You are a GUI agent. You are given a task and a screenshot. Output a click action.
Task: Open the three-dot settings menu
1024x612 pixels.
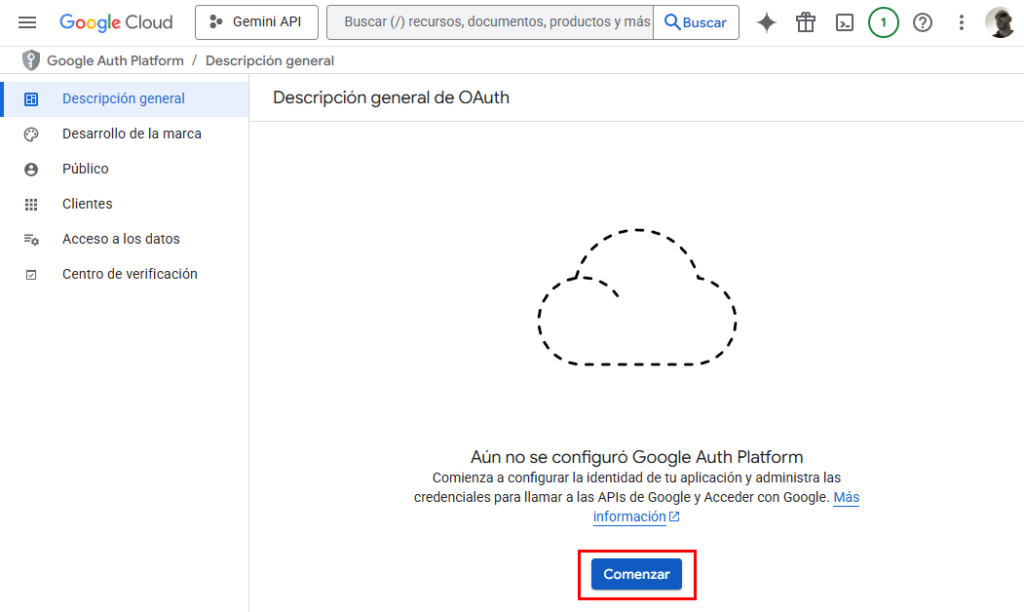click(961, 22)
